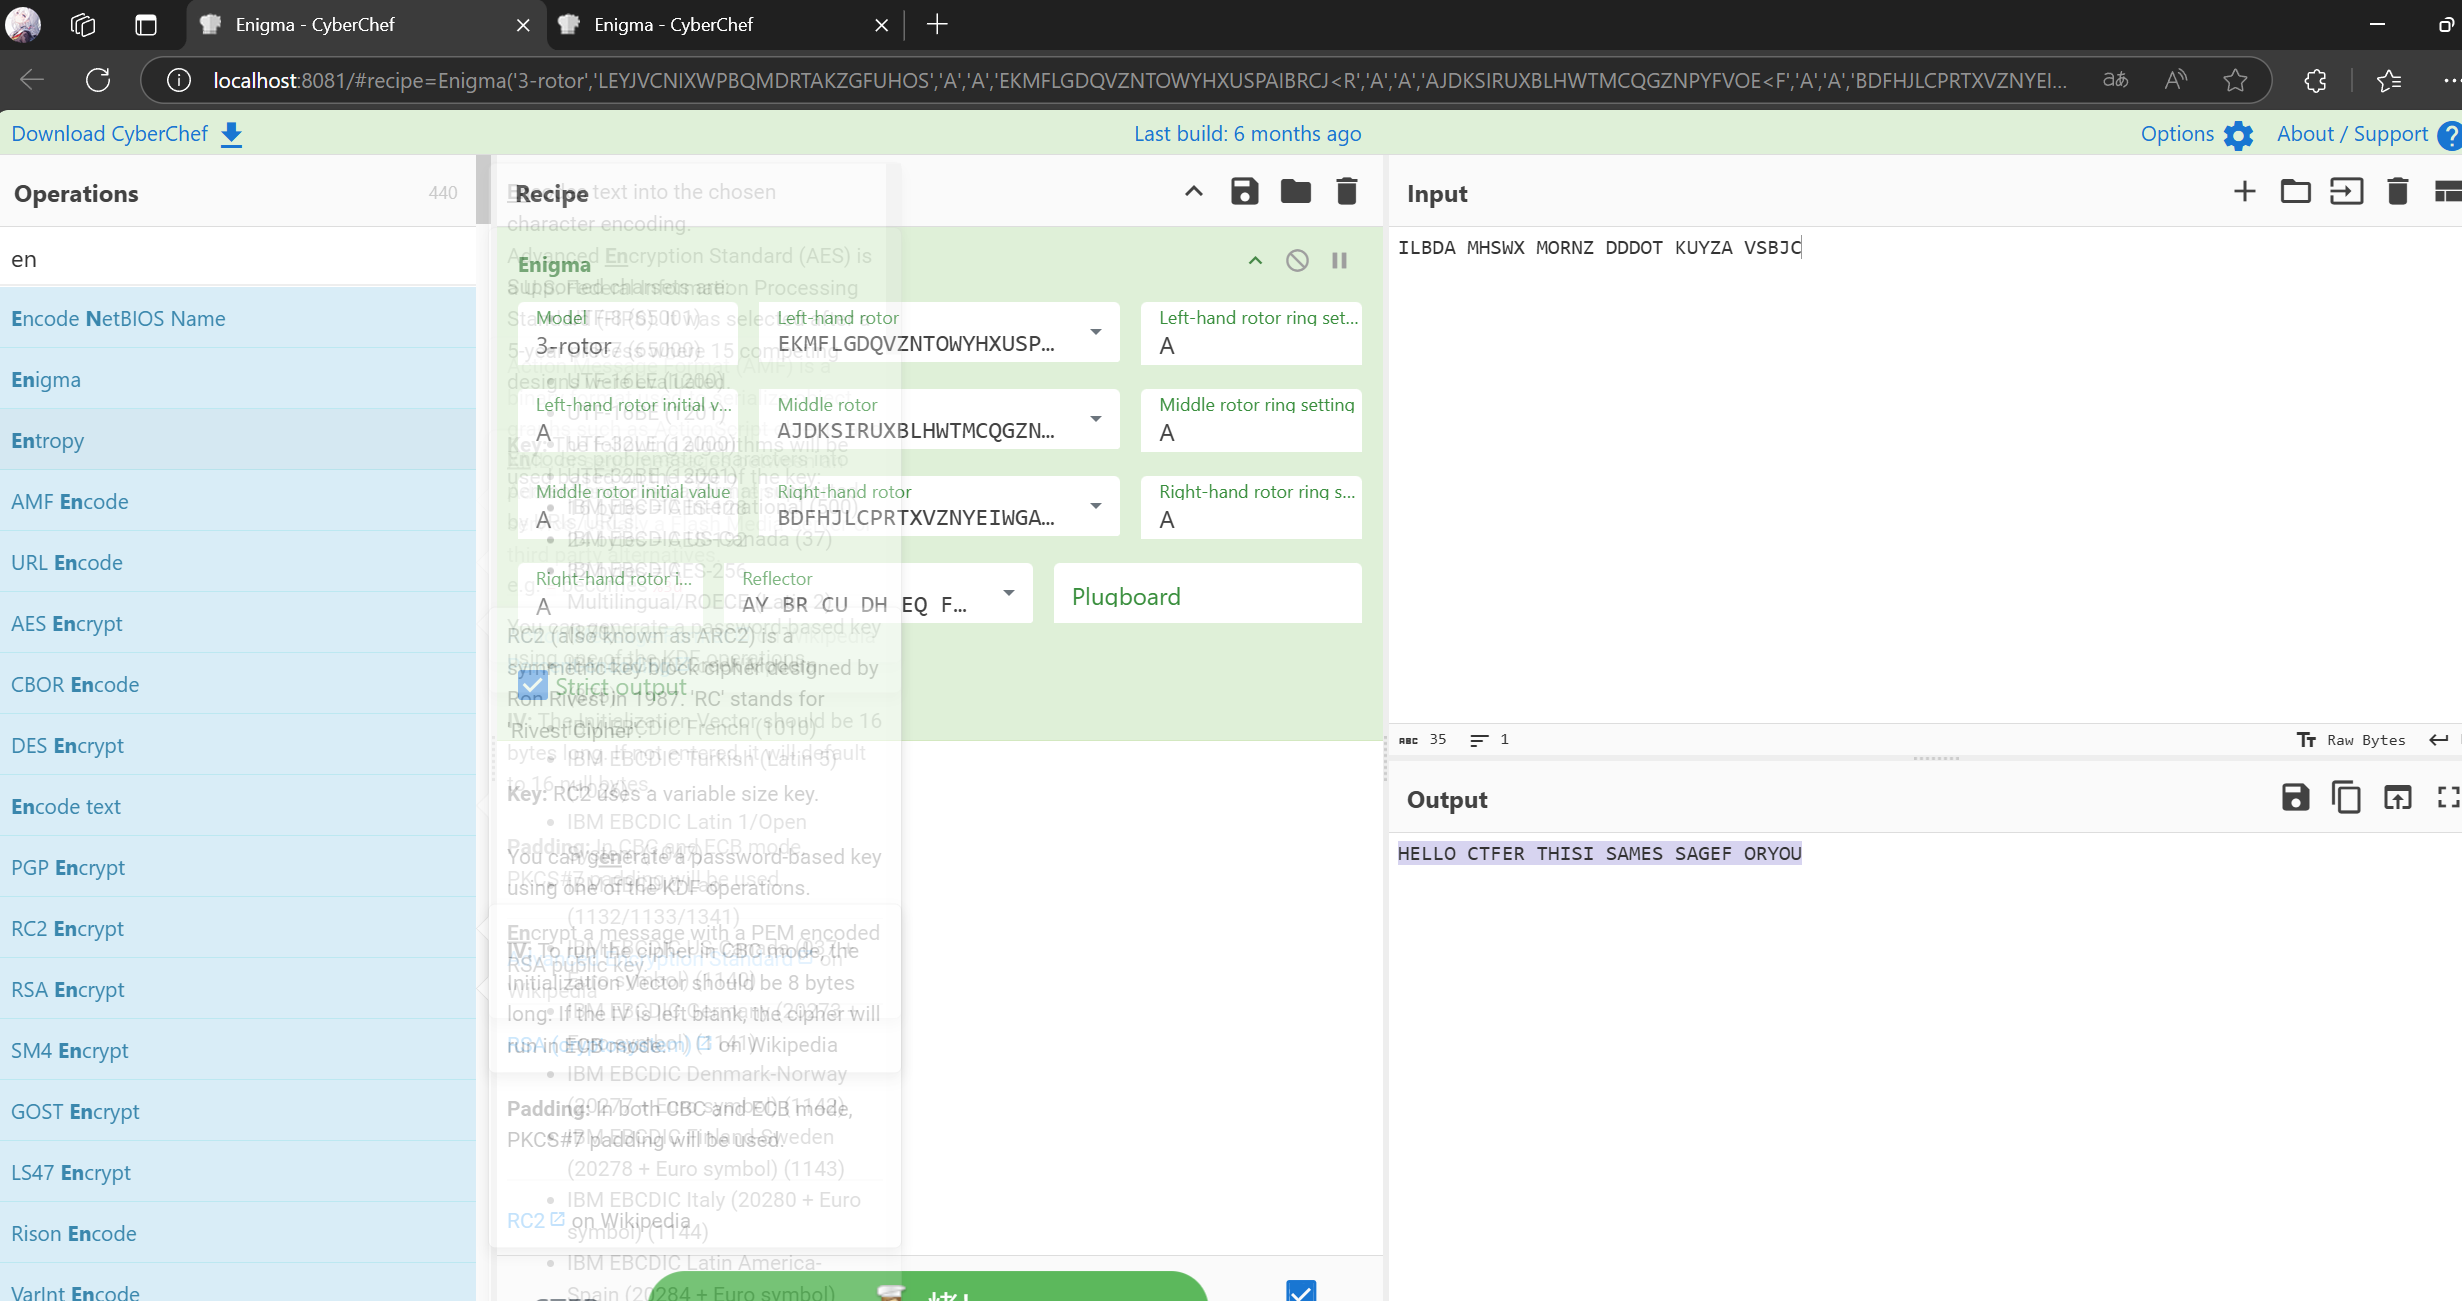Load a recipe using the folder icon
This screenshot has height=1301, width=2462.
coord(1295,191)
